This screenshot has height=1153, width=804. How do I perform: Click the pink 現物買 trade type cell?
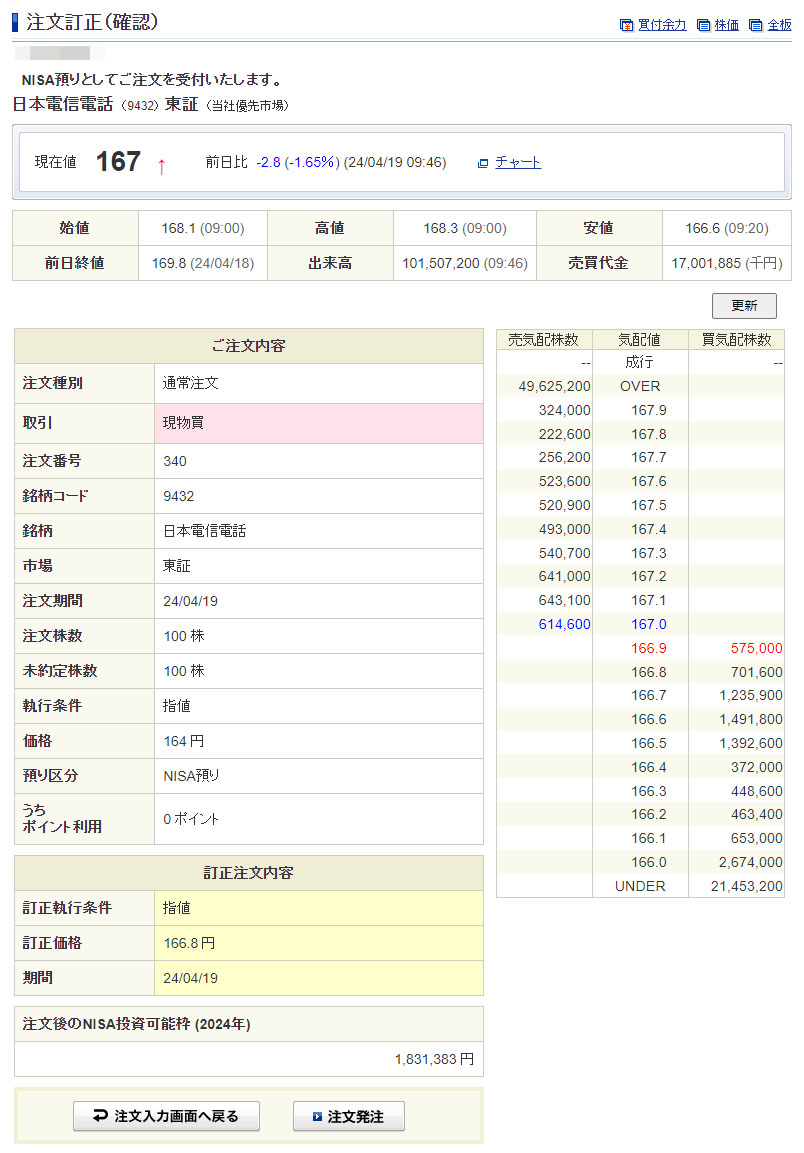318,423
